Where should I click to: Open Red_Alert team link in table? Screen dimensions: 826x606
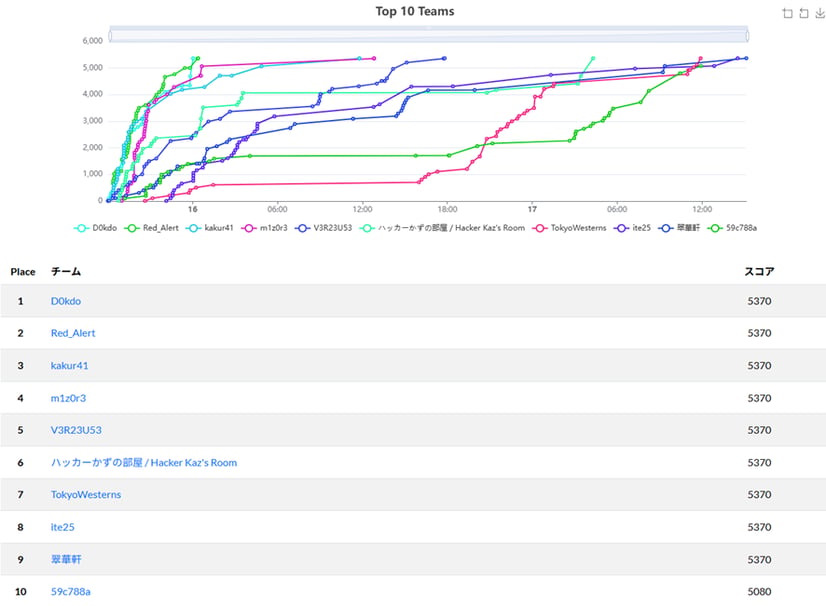(x=73, y=333)
